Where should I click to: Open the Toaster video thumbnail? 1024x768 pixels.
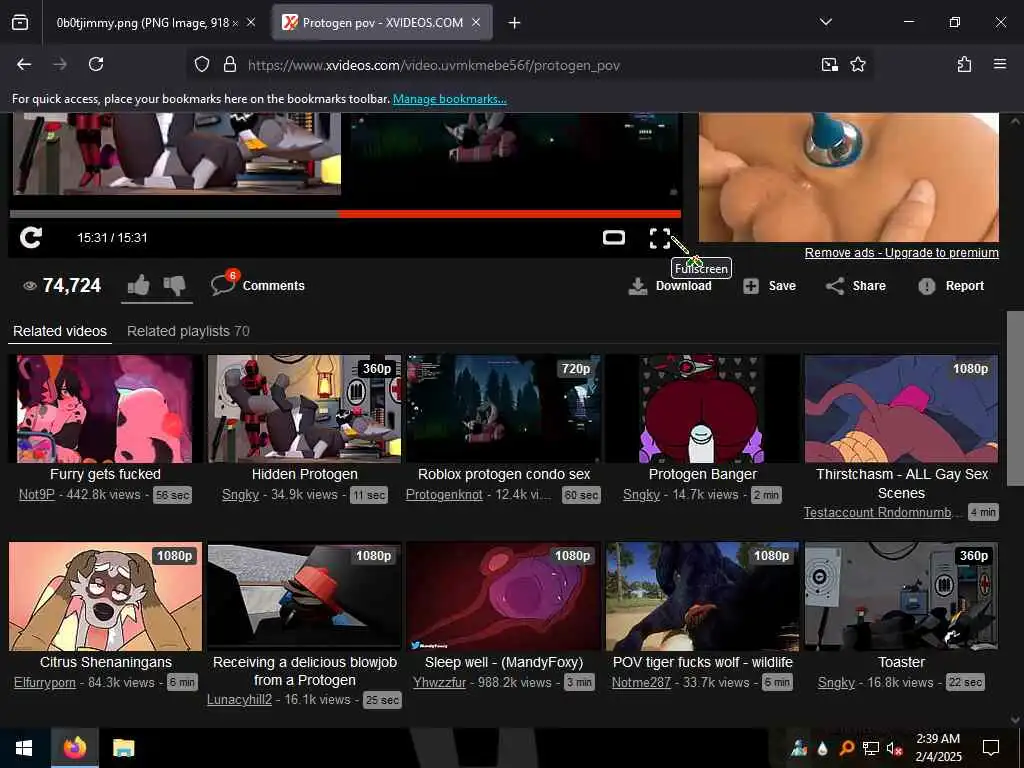tap(901, 596)
